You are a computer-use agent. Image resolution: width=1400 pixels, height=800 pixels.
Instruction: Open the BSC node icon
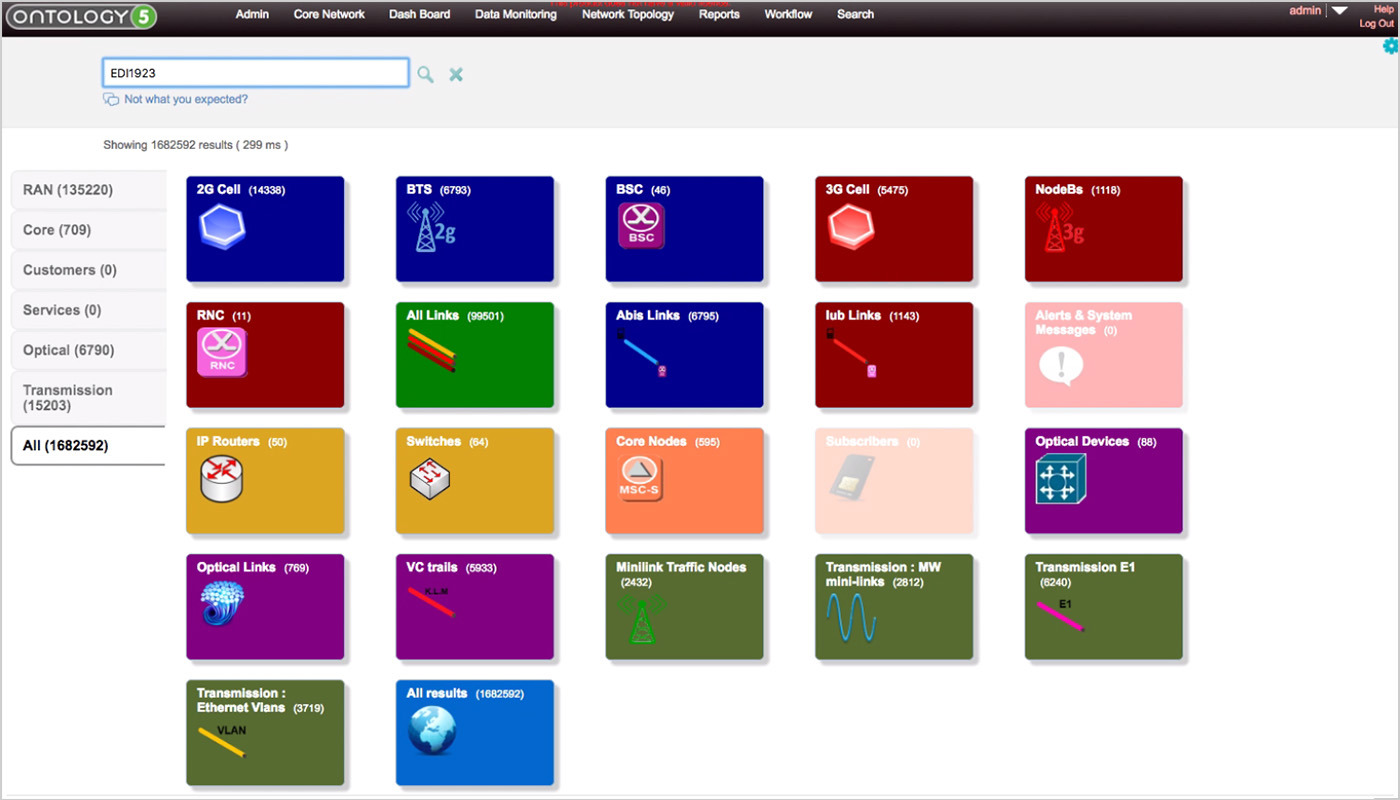(x=641, y=226)
